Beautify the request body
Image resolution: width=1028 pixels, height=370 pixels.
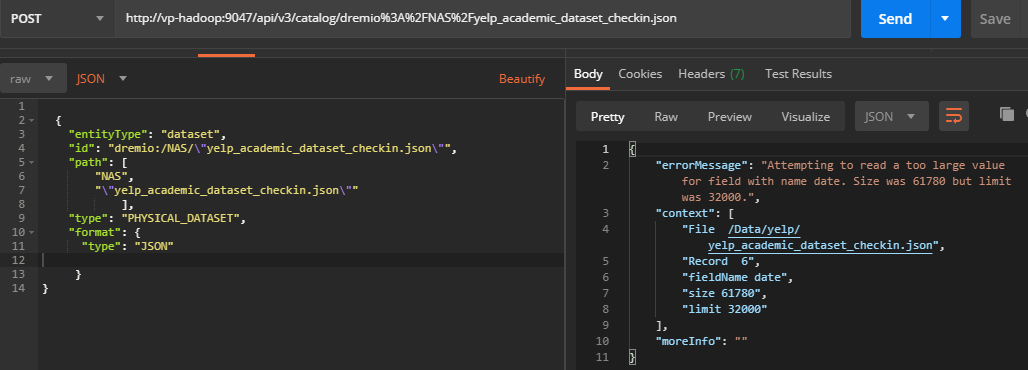(x=522, y=79)
